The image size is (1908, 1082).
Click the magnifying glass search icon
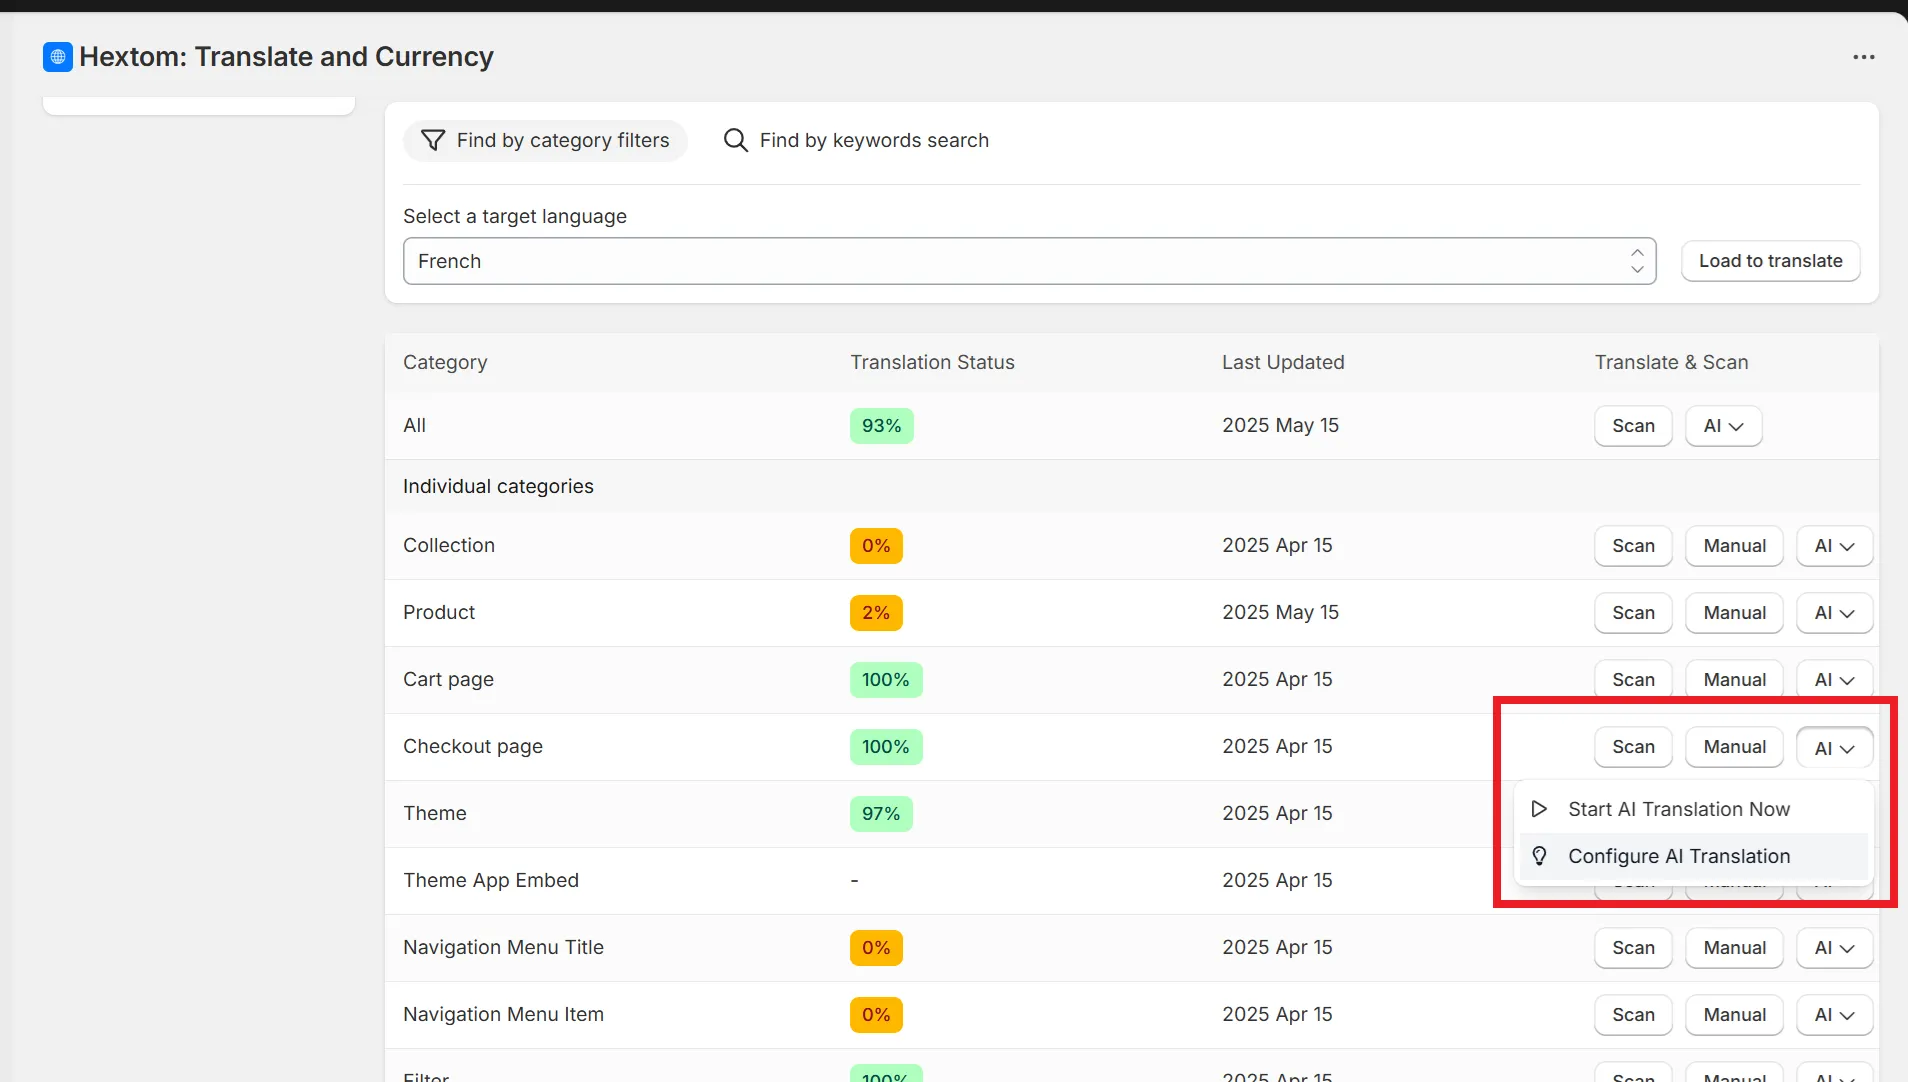click(736, 140)
